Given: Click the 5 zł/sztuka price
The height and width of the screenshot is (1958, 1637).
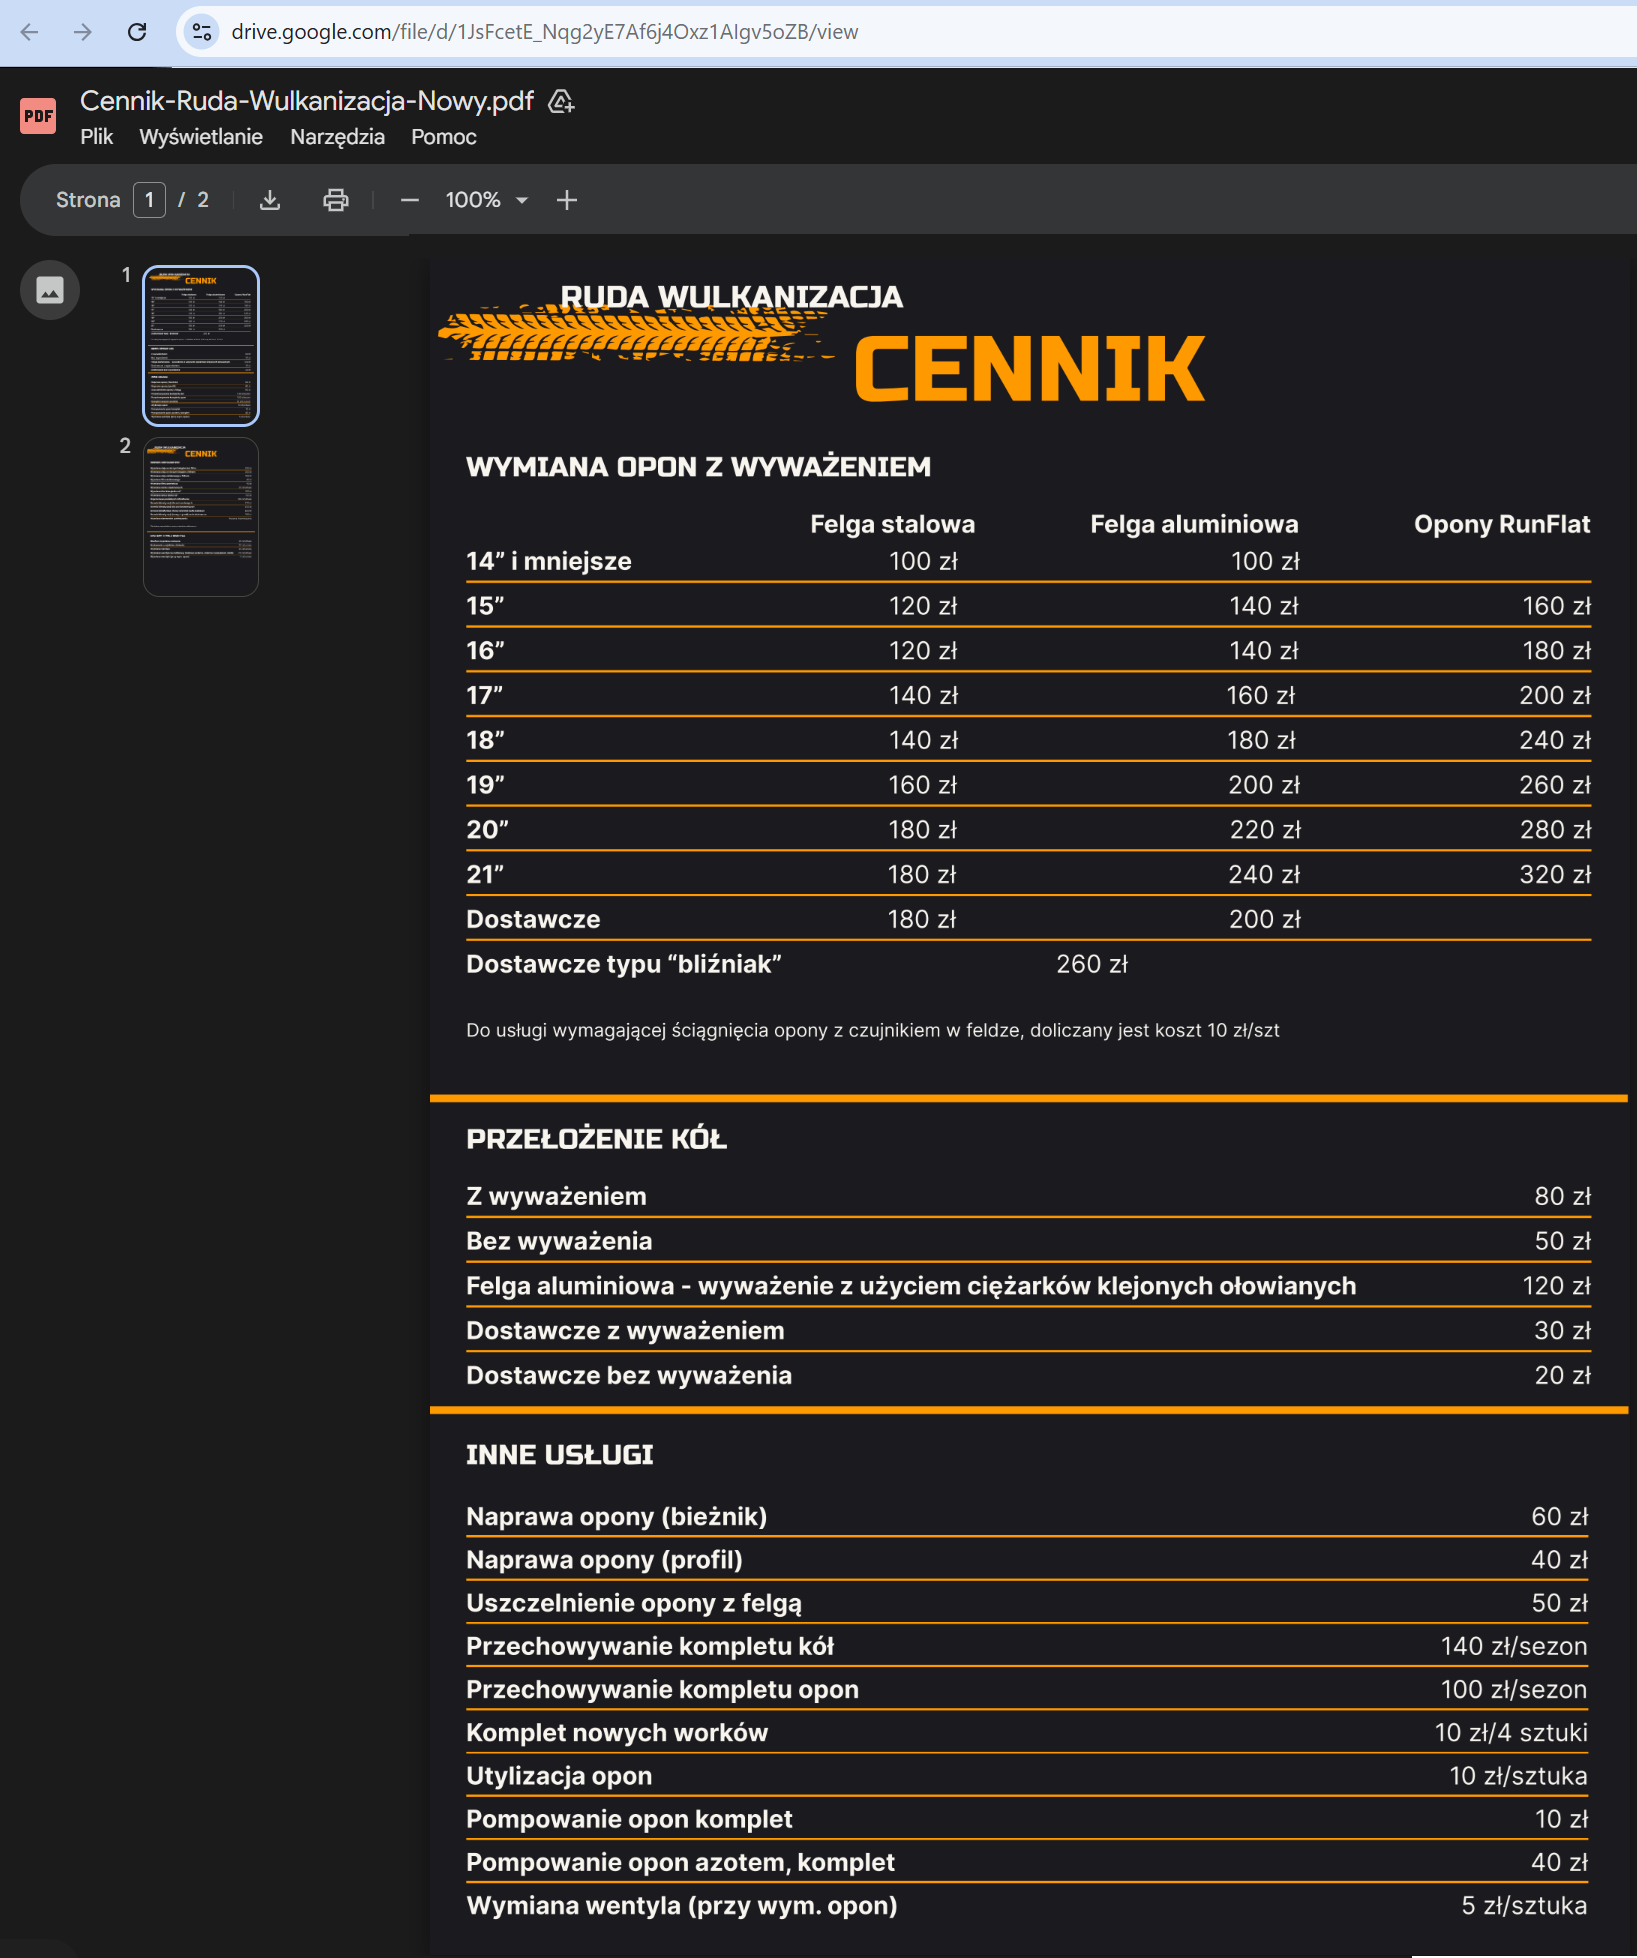Looking at the screenshot, I should tap(1524, 1905).
